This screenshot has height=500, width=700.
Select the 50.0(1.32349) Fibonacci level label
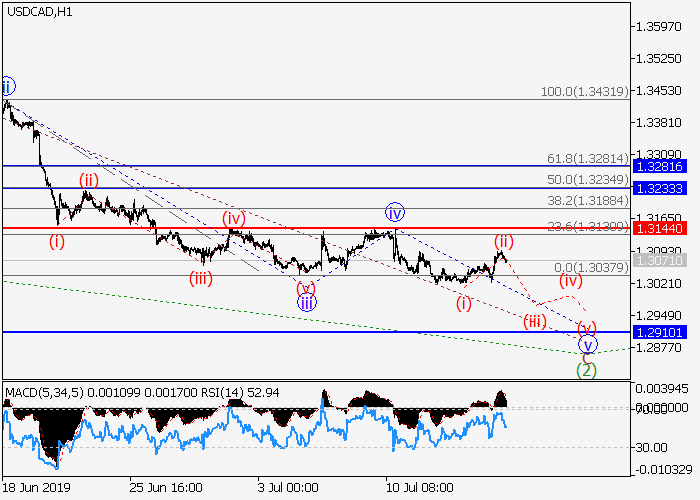(587, 180)
